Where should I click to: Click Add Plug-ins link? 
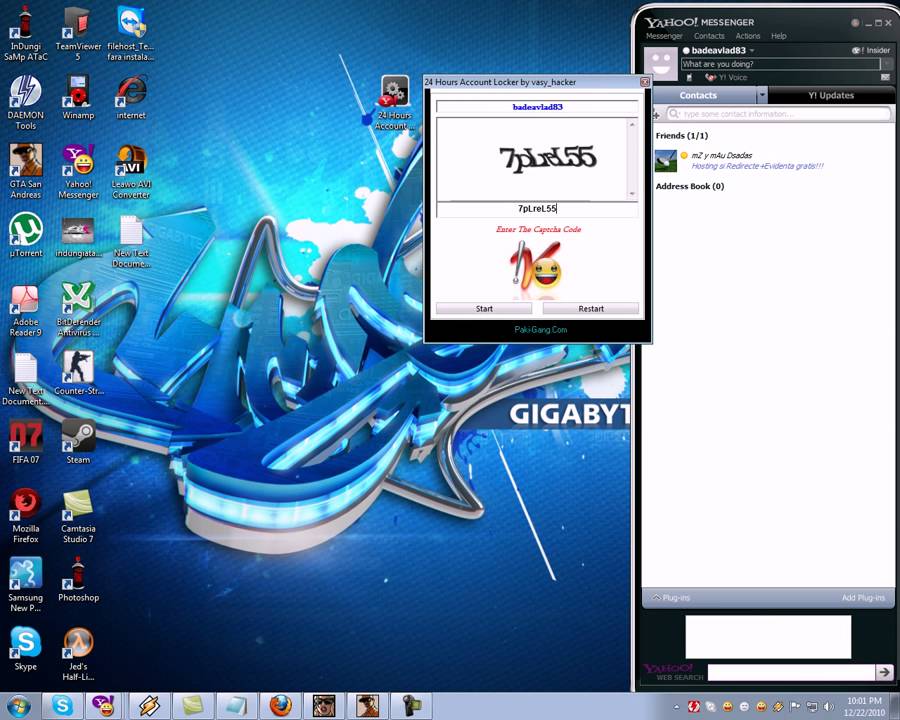click(863, 598)
